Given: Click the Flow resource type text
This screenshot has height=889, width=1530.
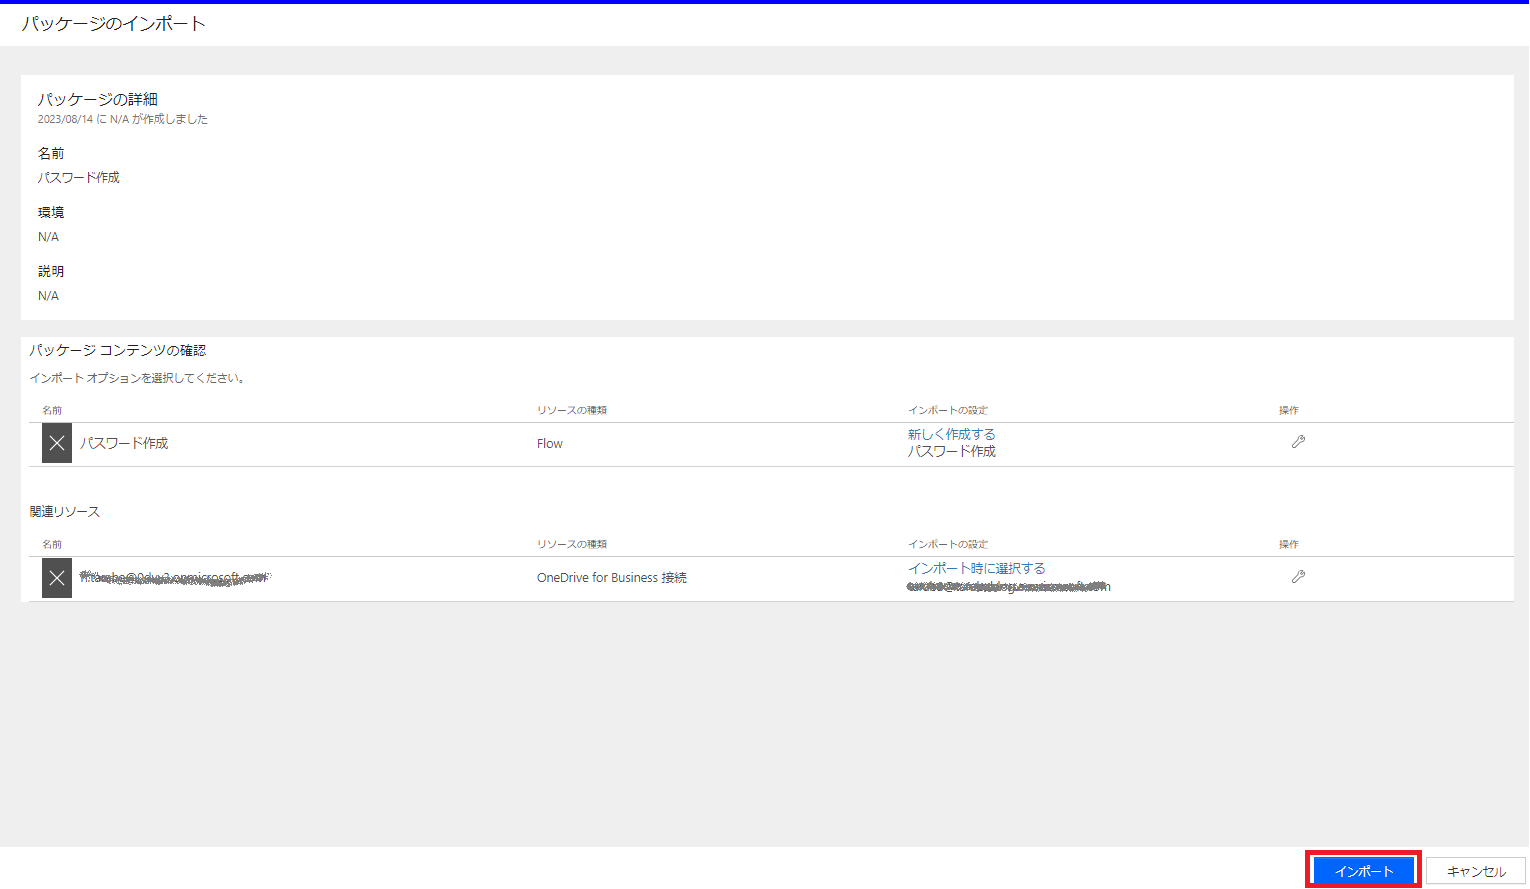Looking at the screenshot, I should (x=549, y=444).
